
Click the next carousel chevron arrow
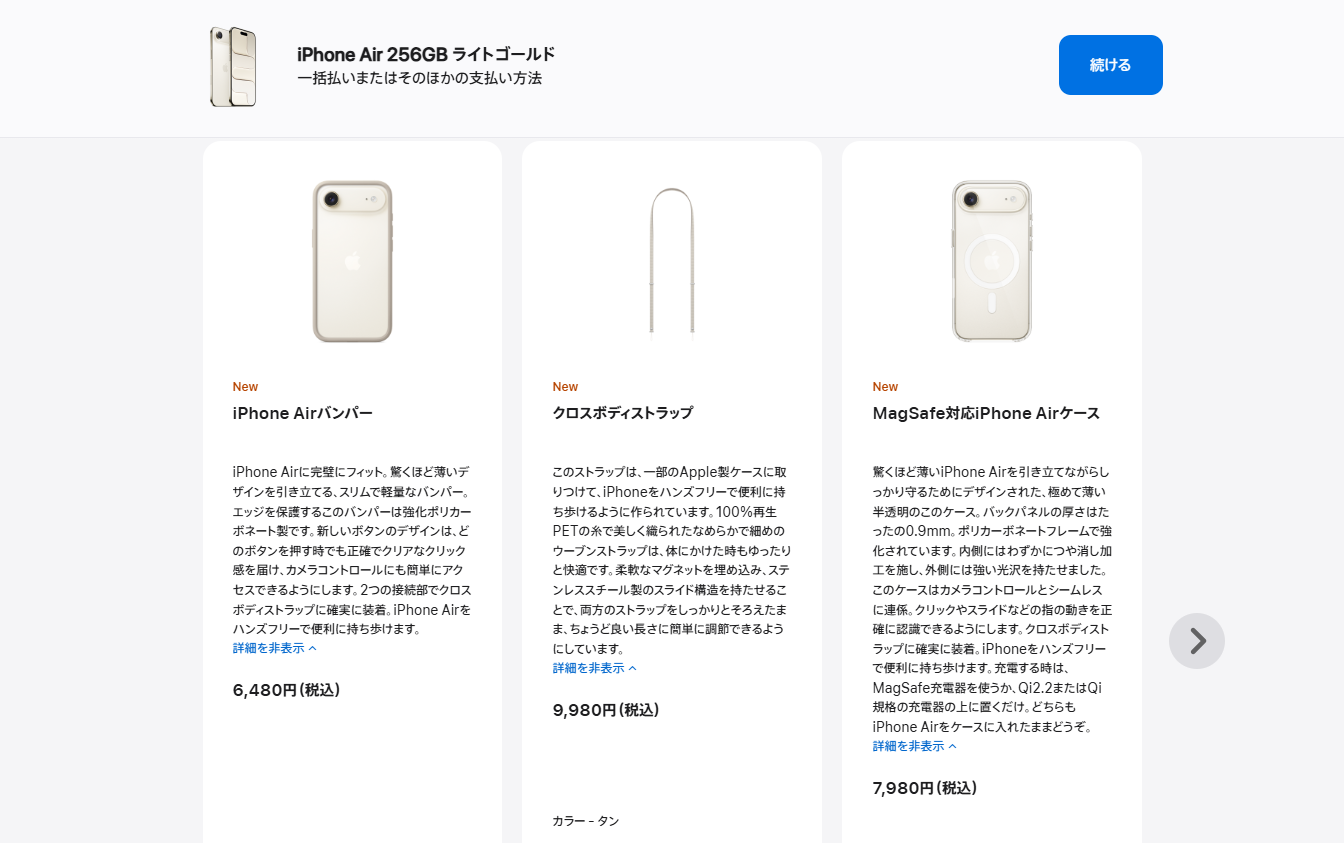[x=1197, y=641]
